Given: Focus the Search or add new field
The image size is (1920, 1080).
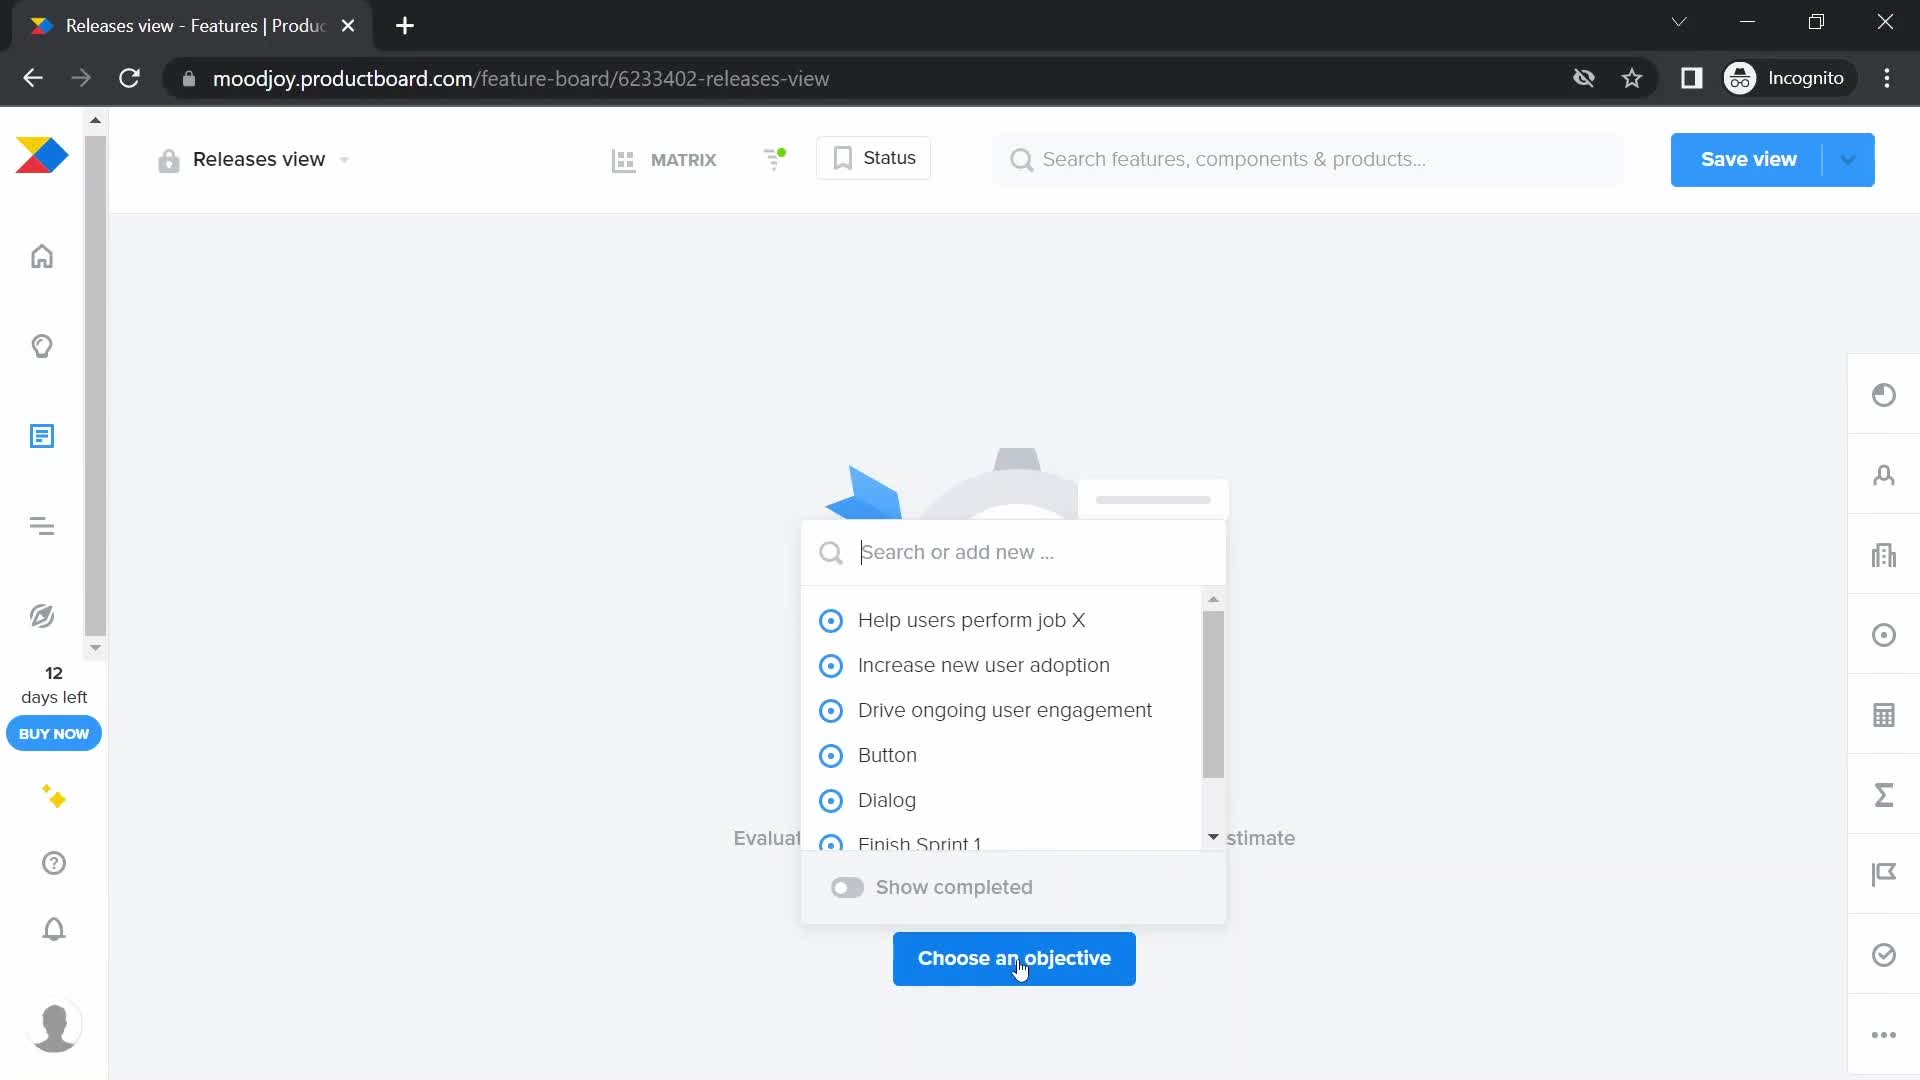Looking at the screenshot, I should point(1013,553).
